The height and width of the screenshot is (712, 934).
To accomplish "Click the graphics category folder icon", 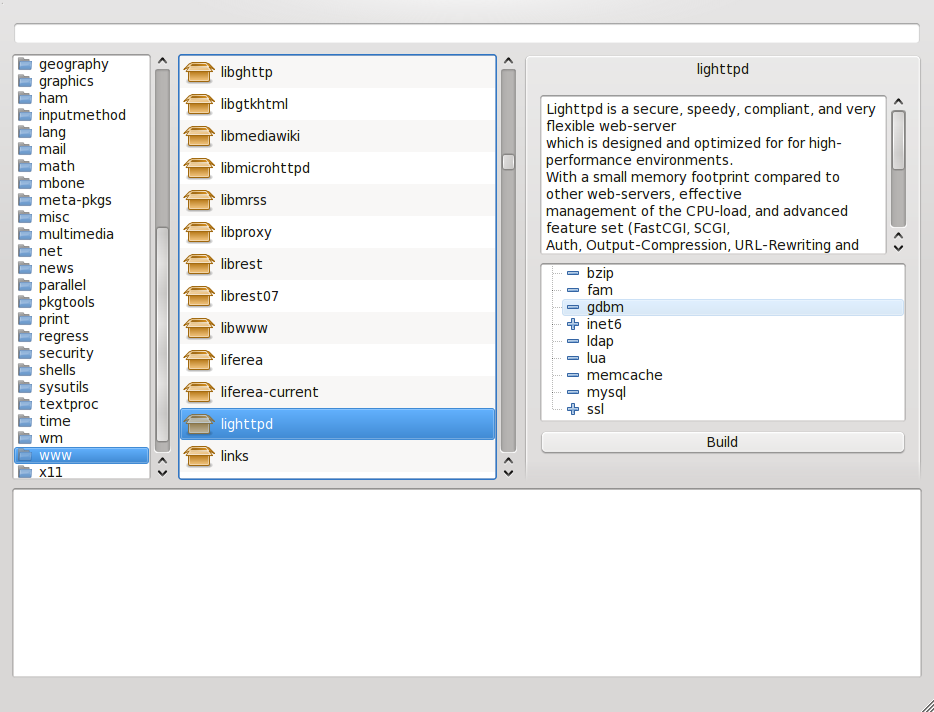I will click(25, 81).
